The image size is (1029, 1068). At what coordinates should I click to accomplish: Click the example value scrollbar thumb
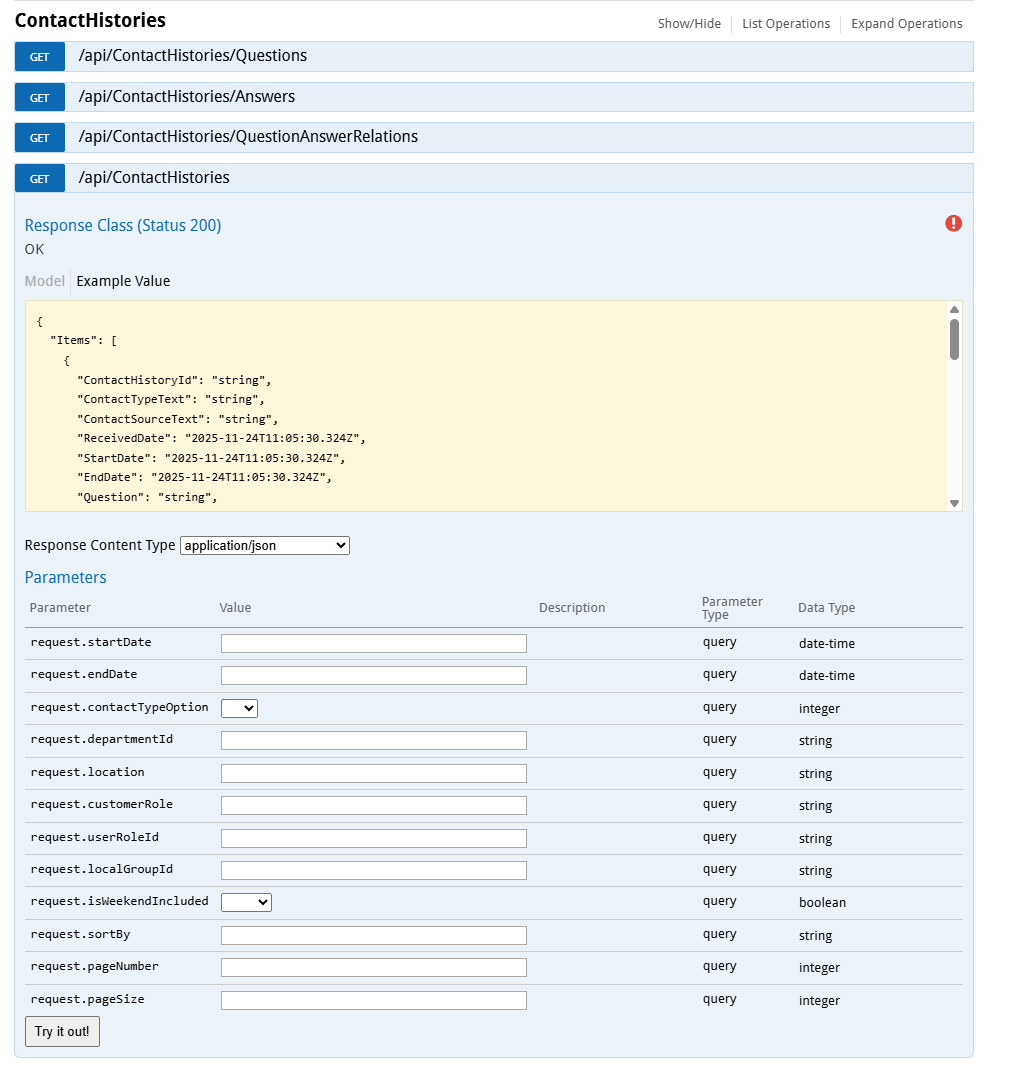tap(954, 339)
